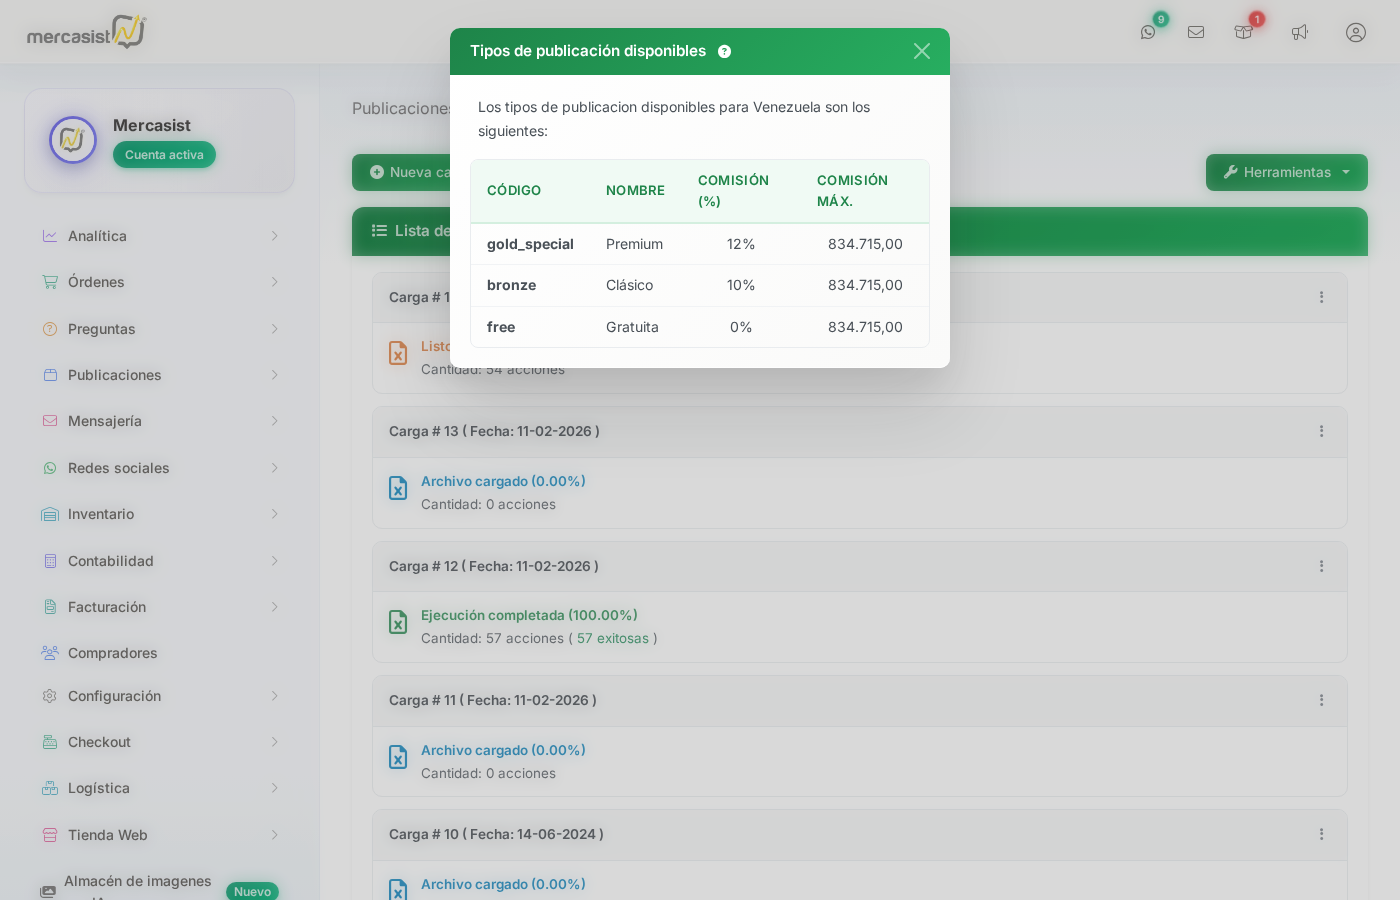Close the publication types dialog
1400x900 pixels.
(921, 51)
